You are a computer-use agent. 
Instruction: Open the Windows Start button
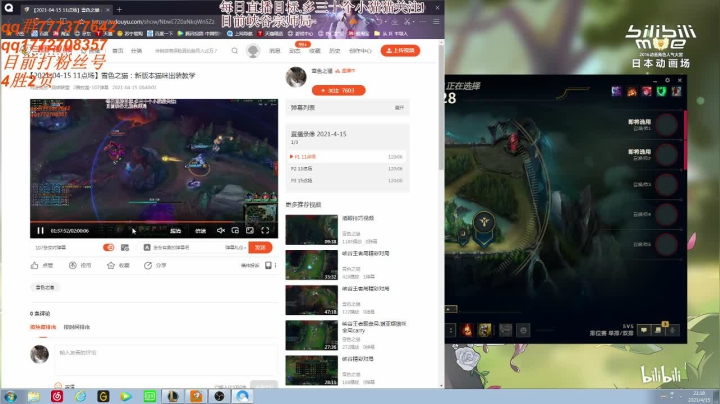click(10, 396)
